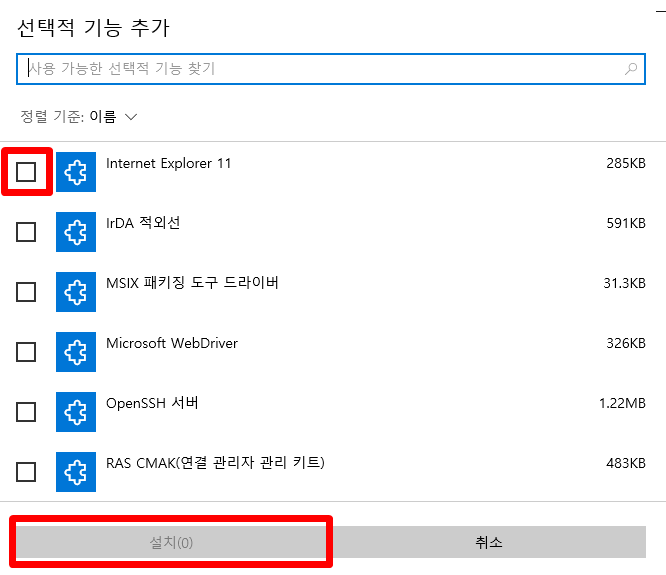Toggle the OpenSSH 서버 checkbox
The width and height of the screenshot is (666, 575).
(26, 412)
